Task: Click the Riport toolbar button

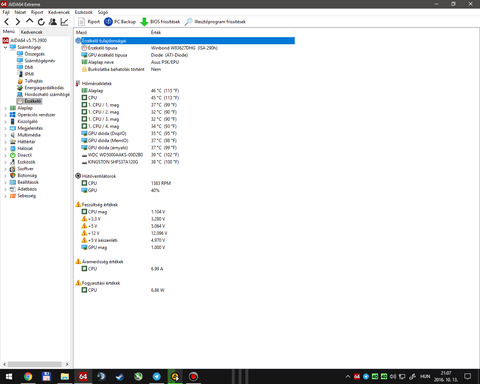Action: click(x=89, y=22)
